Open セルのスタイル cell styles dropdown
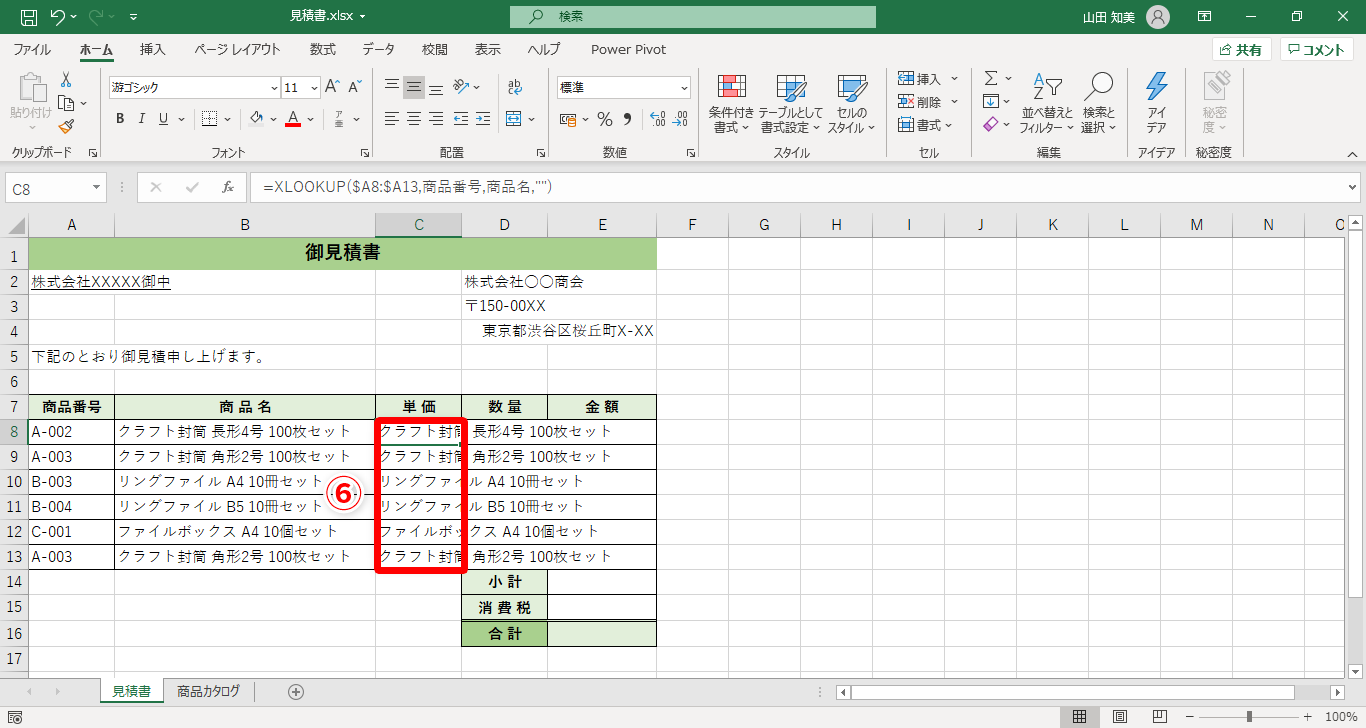 (x=851, y=104)
